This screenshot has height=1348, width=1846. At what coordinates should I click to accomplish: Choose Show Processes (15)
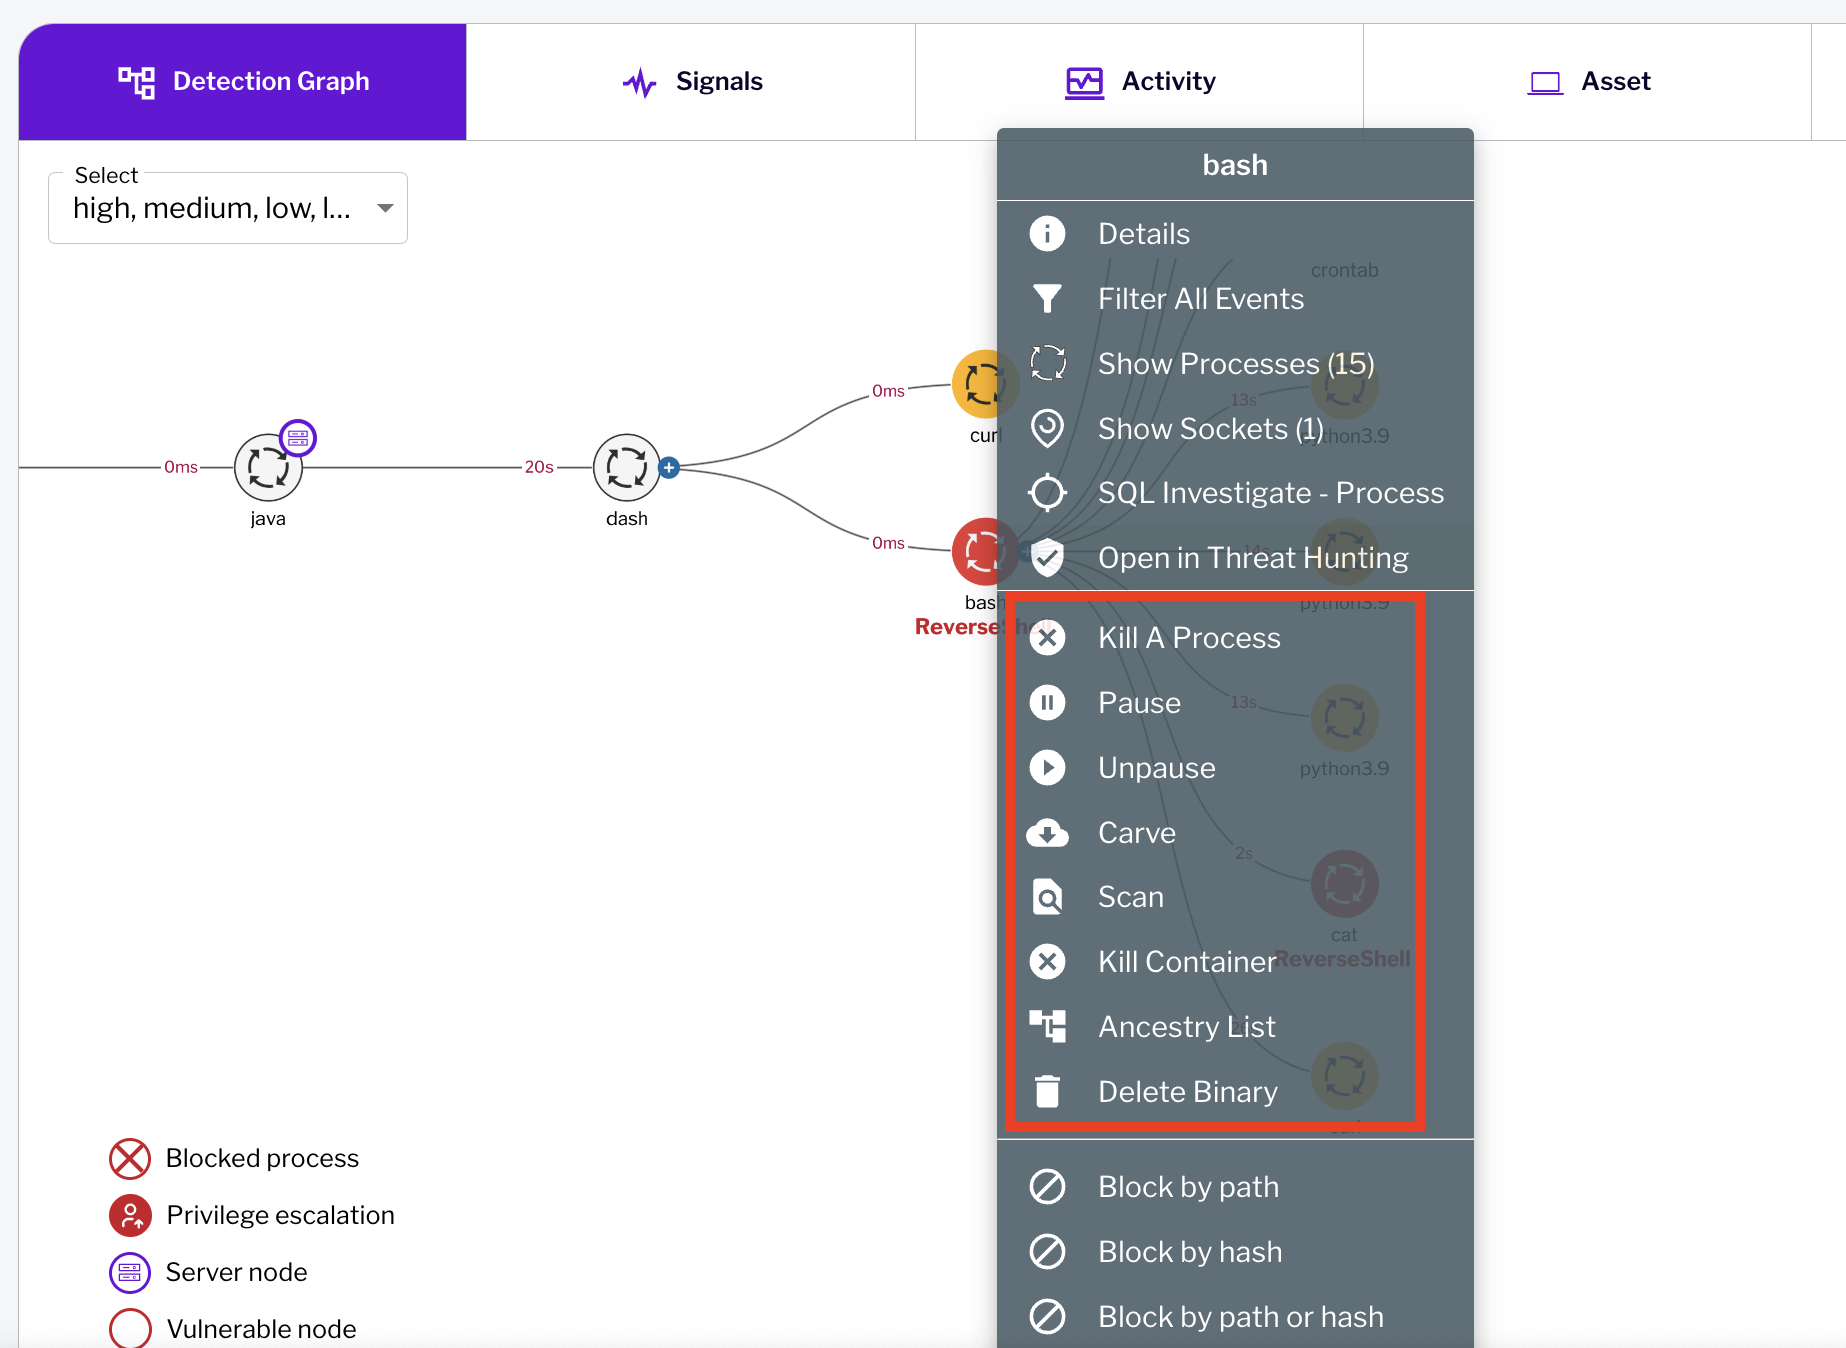1235,364
